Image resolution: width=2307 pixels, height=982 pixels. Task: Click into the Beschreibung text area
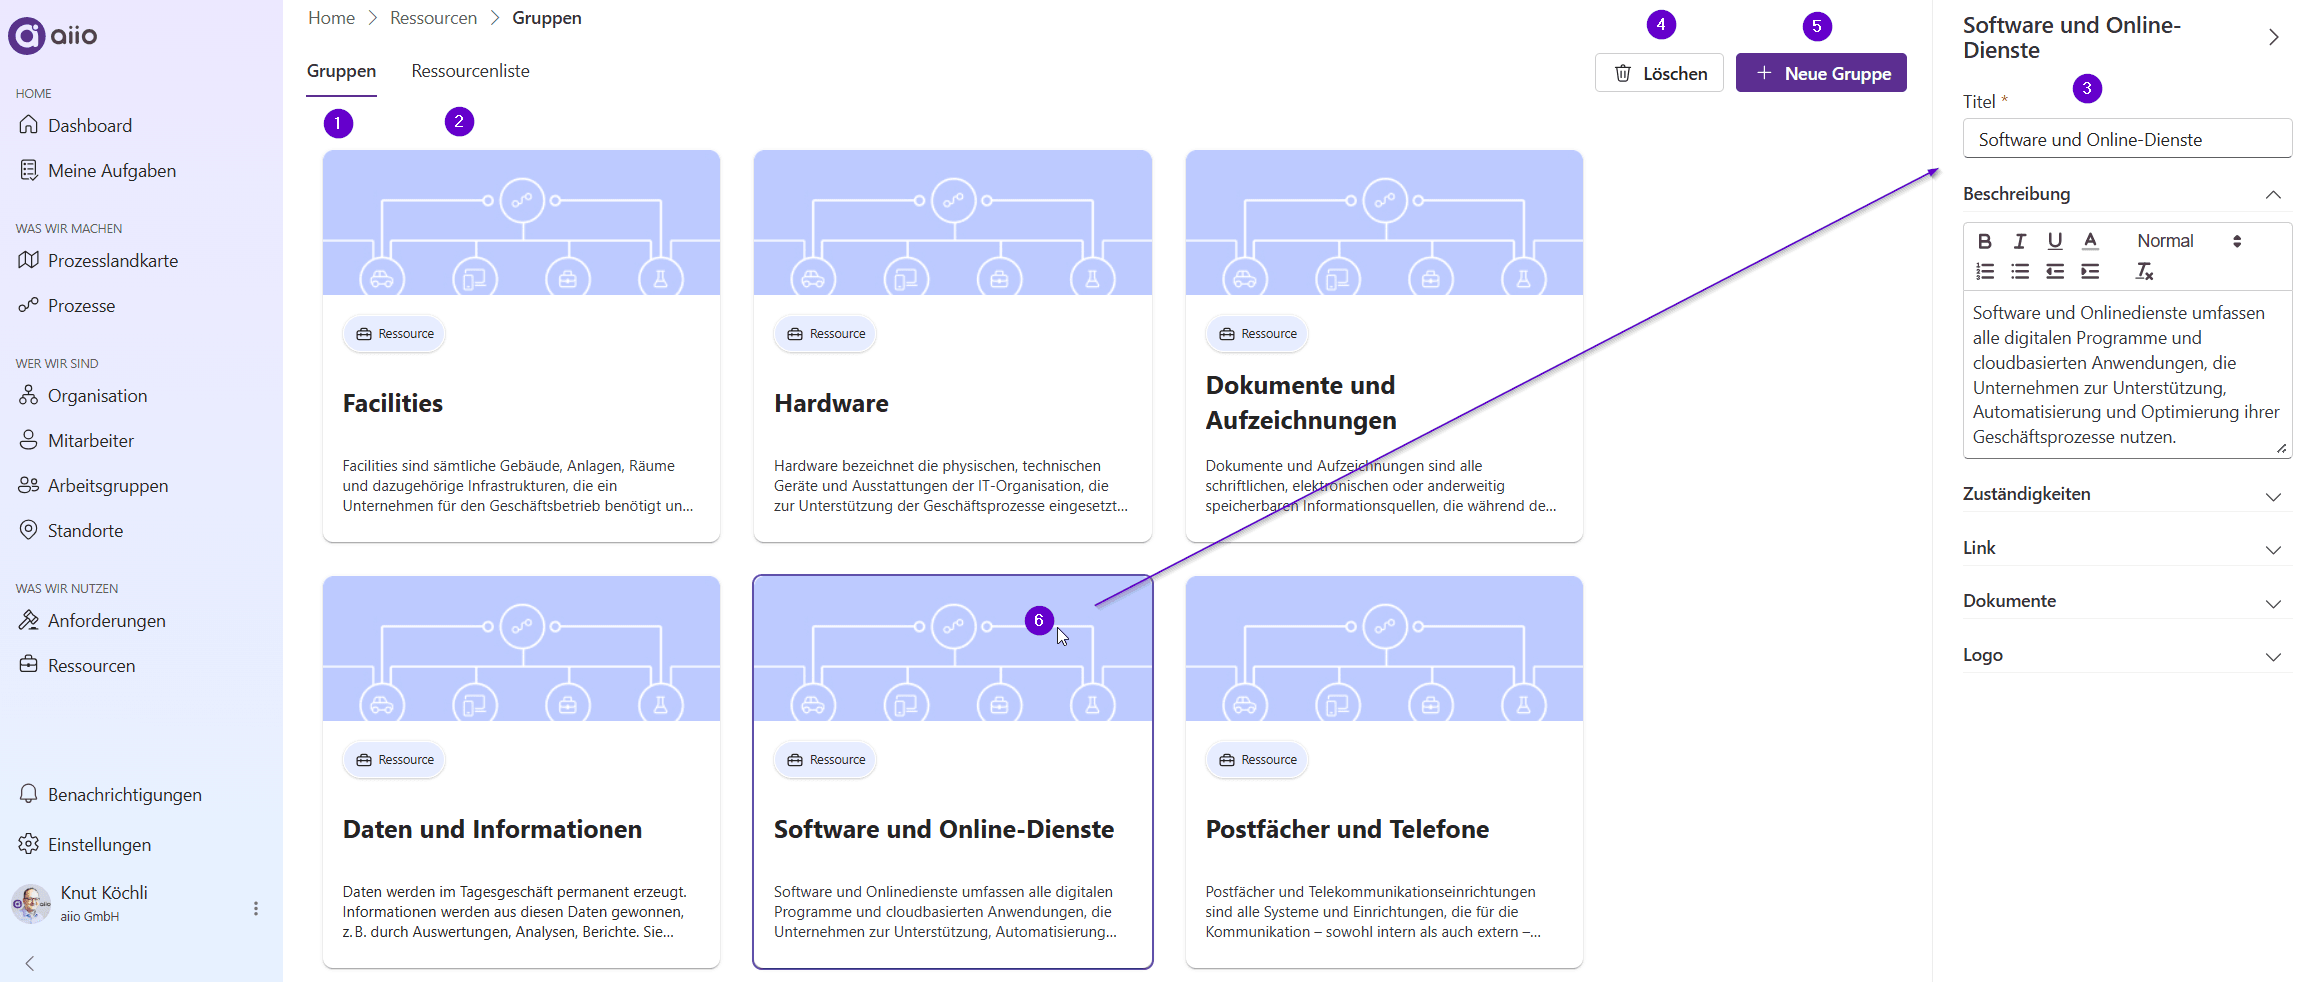tap(2127, 374)
